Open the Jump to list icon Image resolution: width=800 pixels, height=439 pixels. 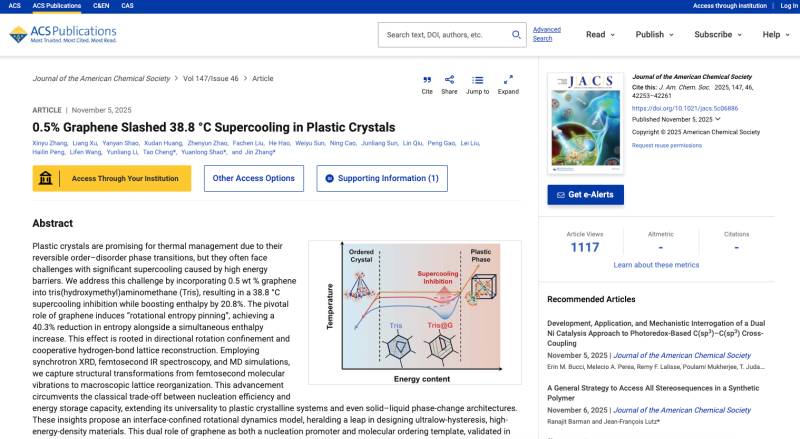tap(477, 79)
